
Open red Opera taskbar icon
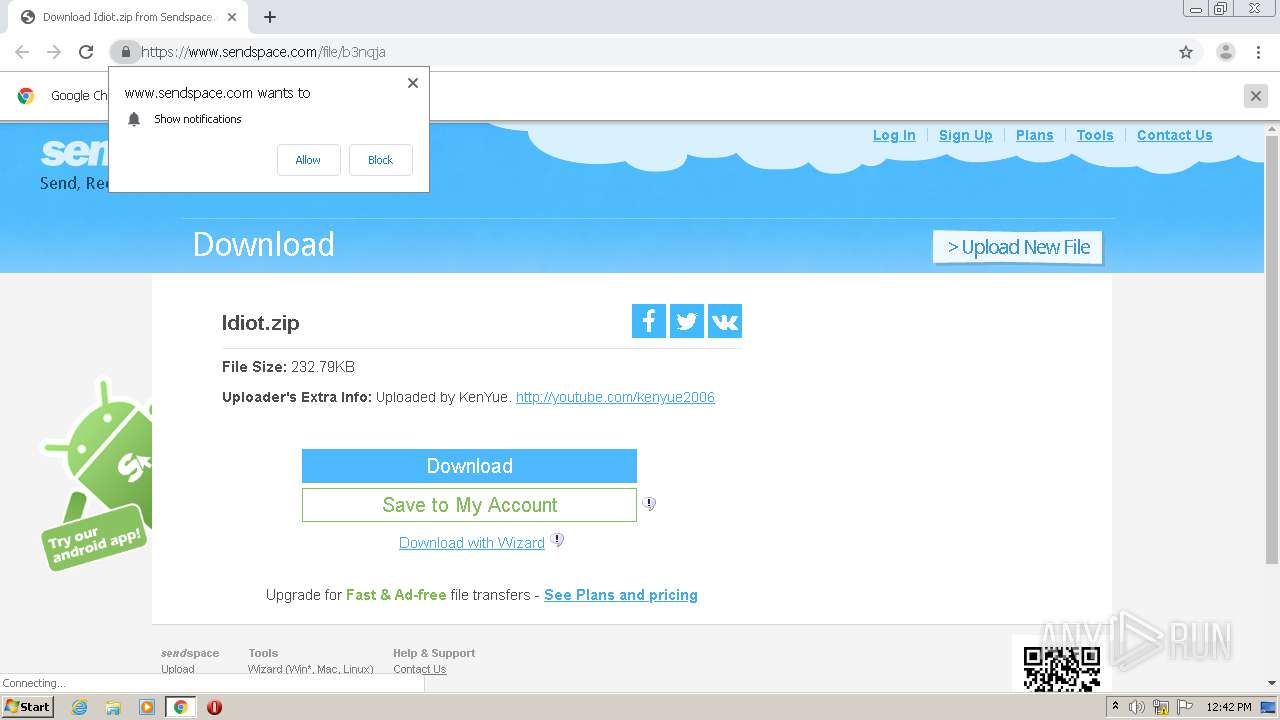pos(214,707)
